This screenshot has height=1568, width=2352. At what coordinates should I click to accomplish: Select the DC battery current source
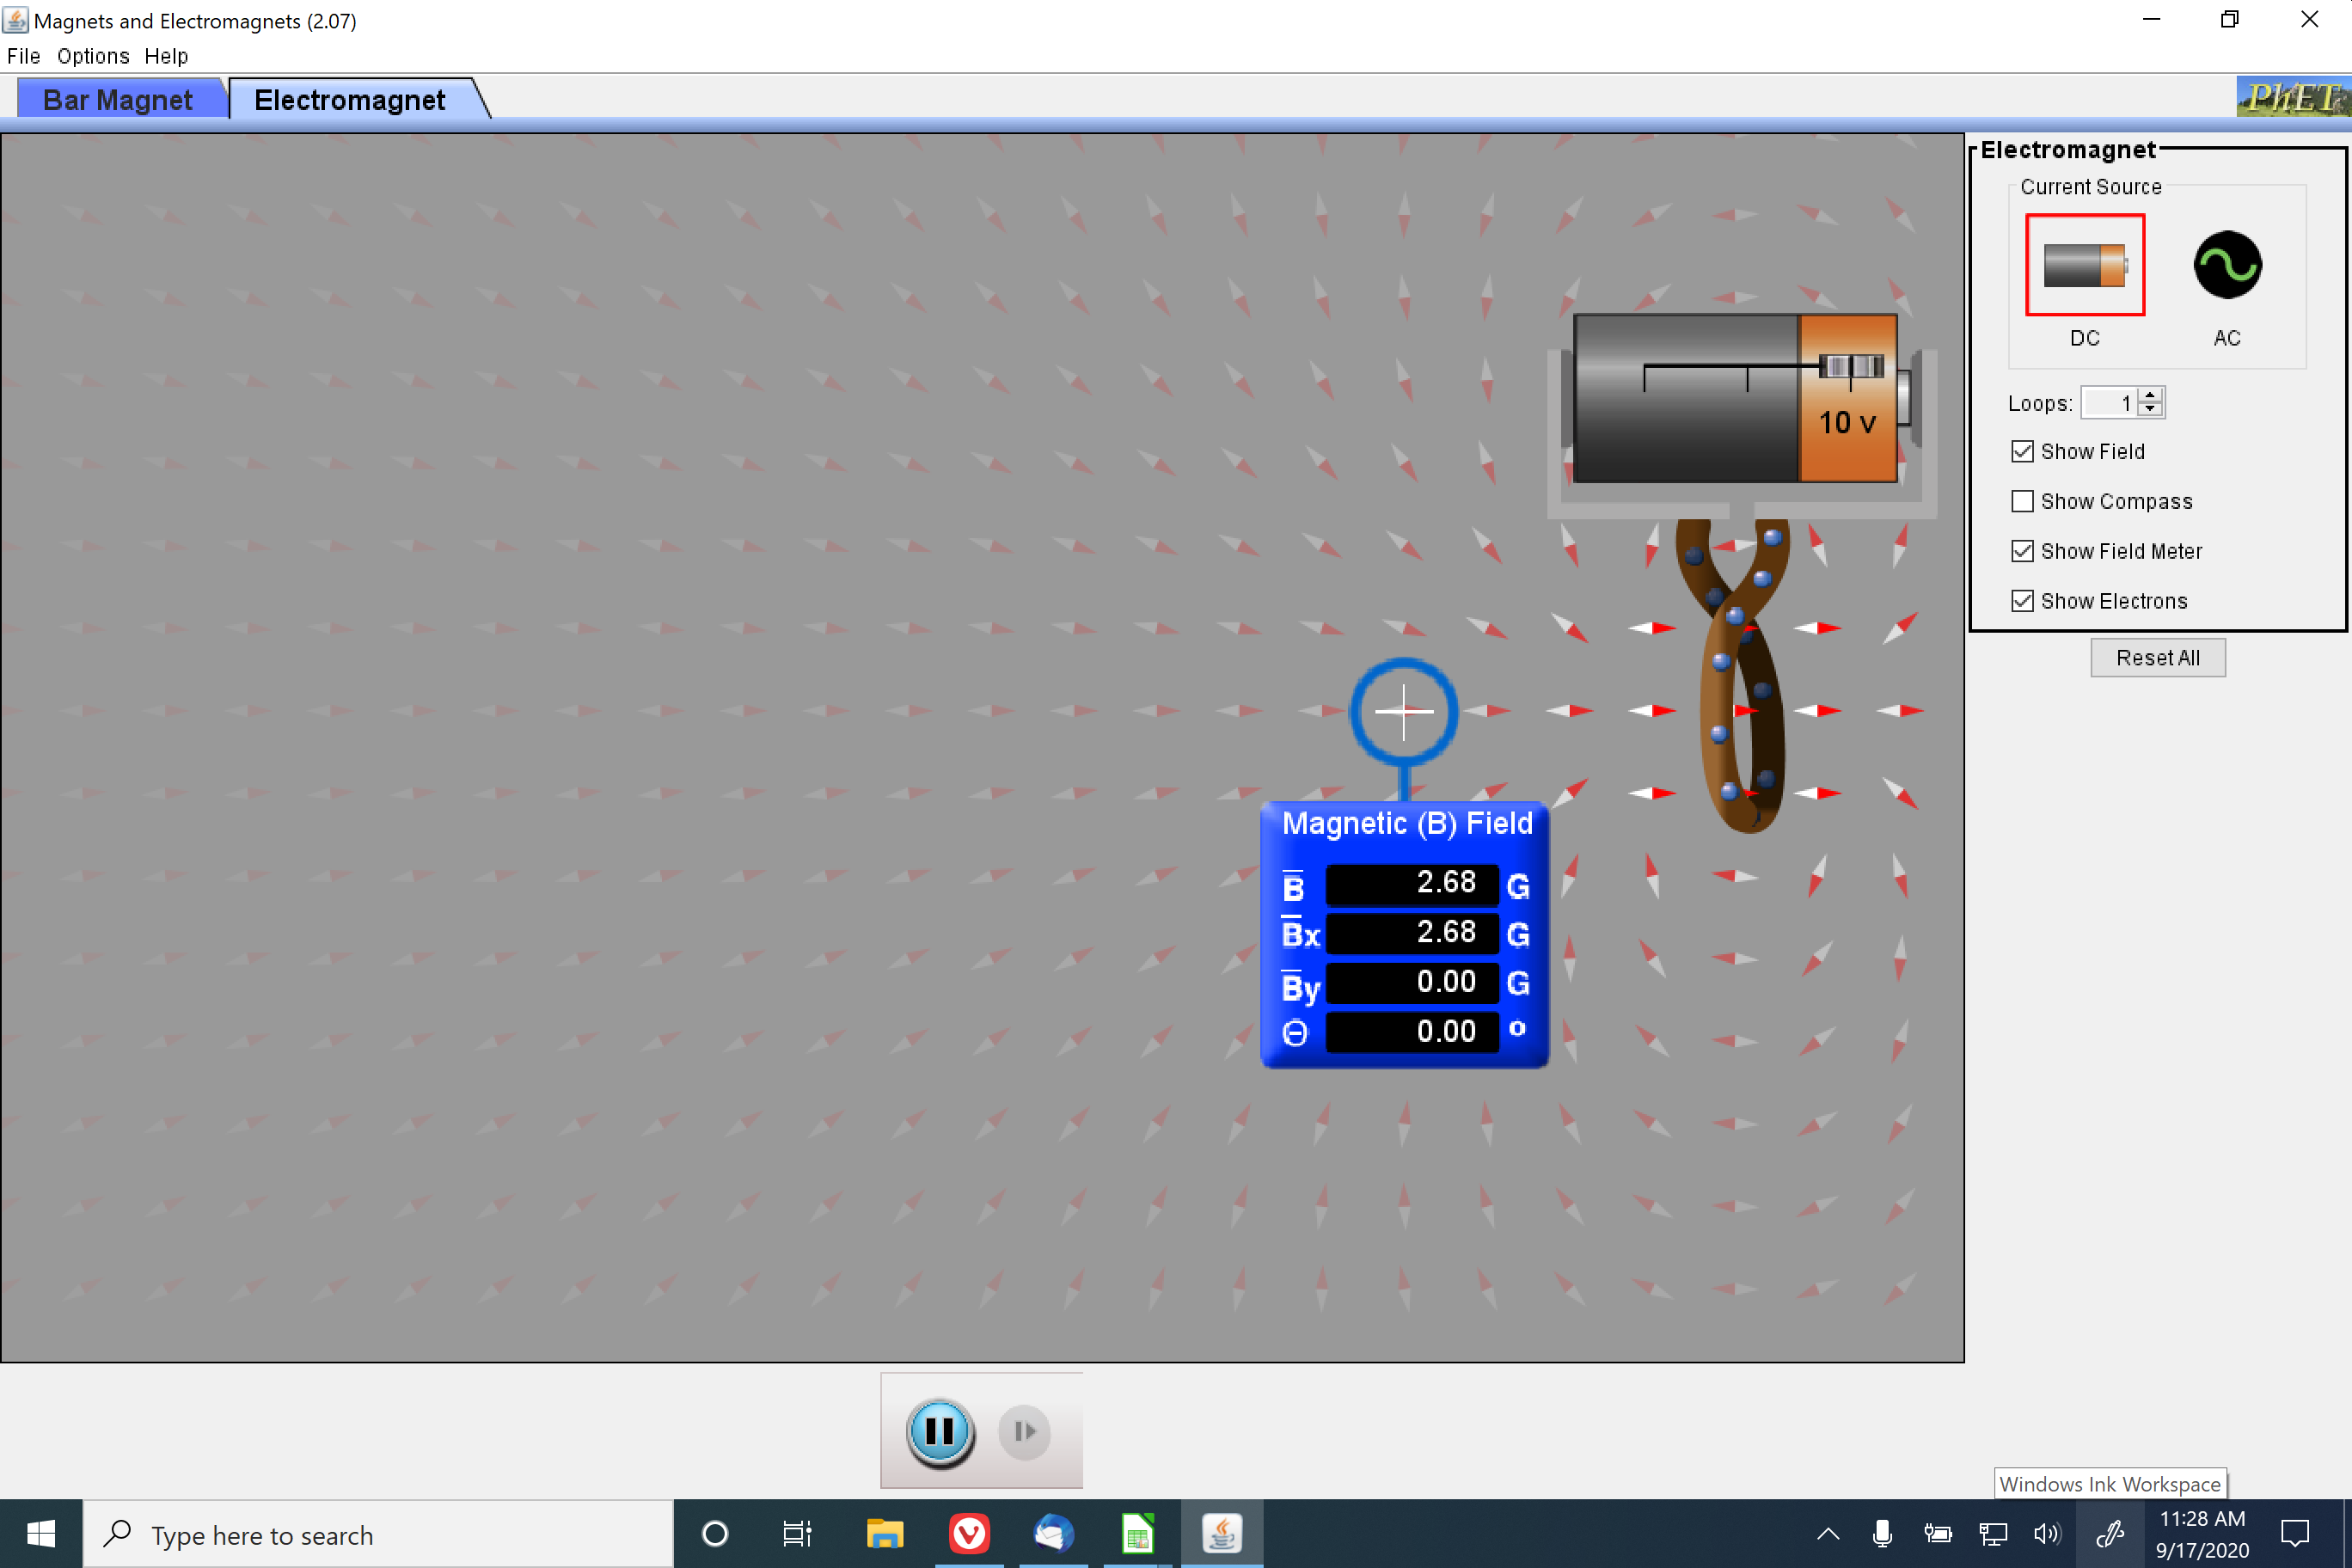point(2084,264)
